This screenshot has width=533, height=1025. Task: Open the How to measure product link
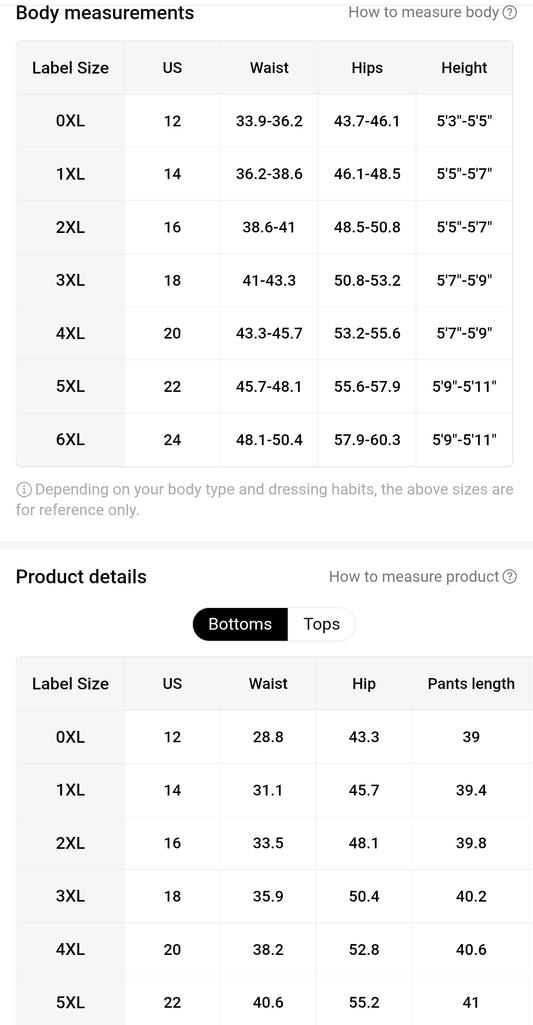point(414,577)
